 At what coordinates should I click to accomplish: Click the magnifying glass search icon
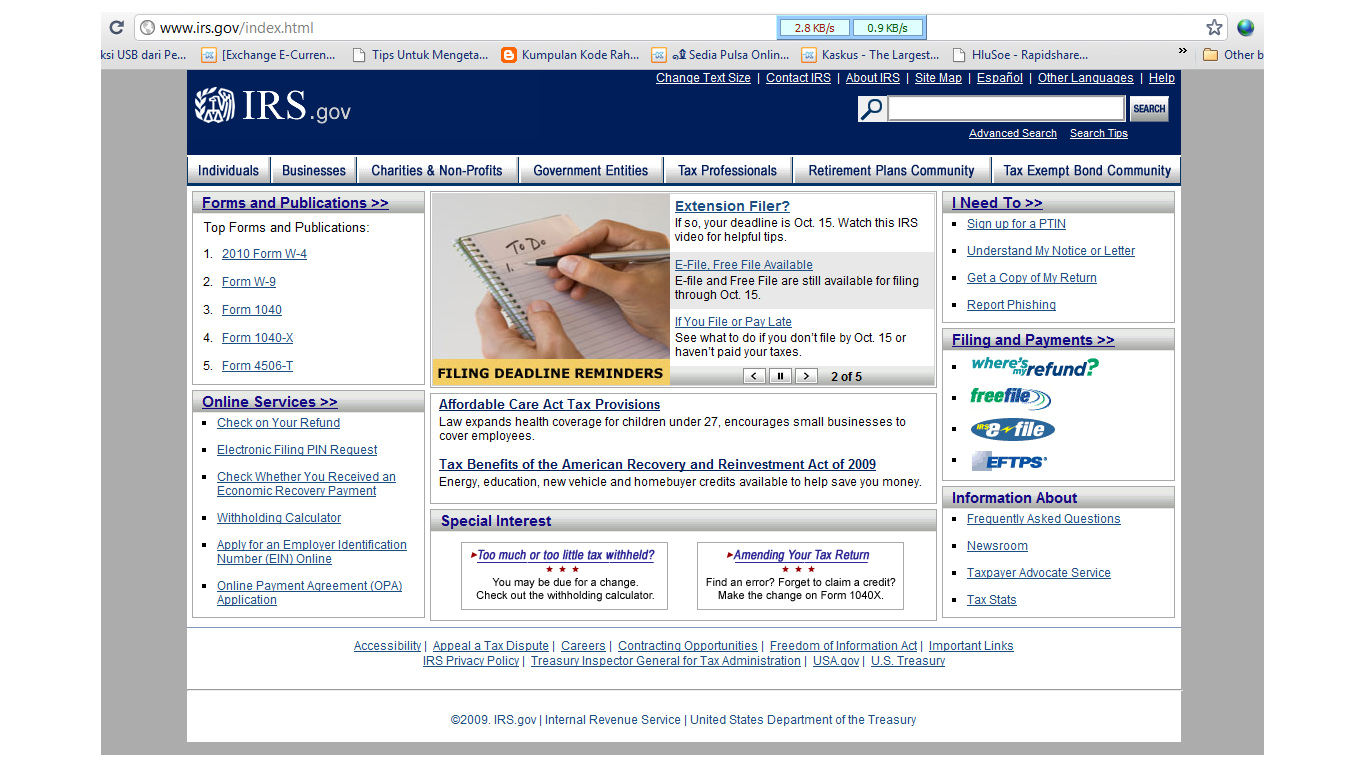[871, 109]
